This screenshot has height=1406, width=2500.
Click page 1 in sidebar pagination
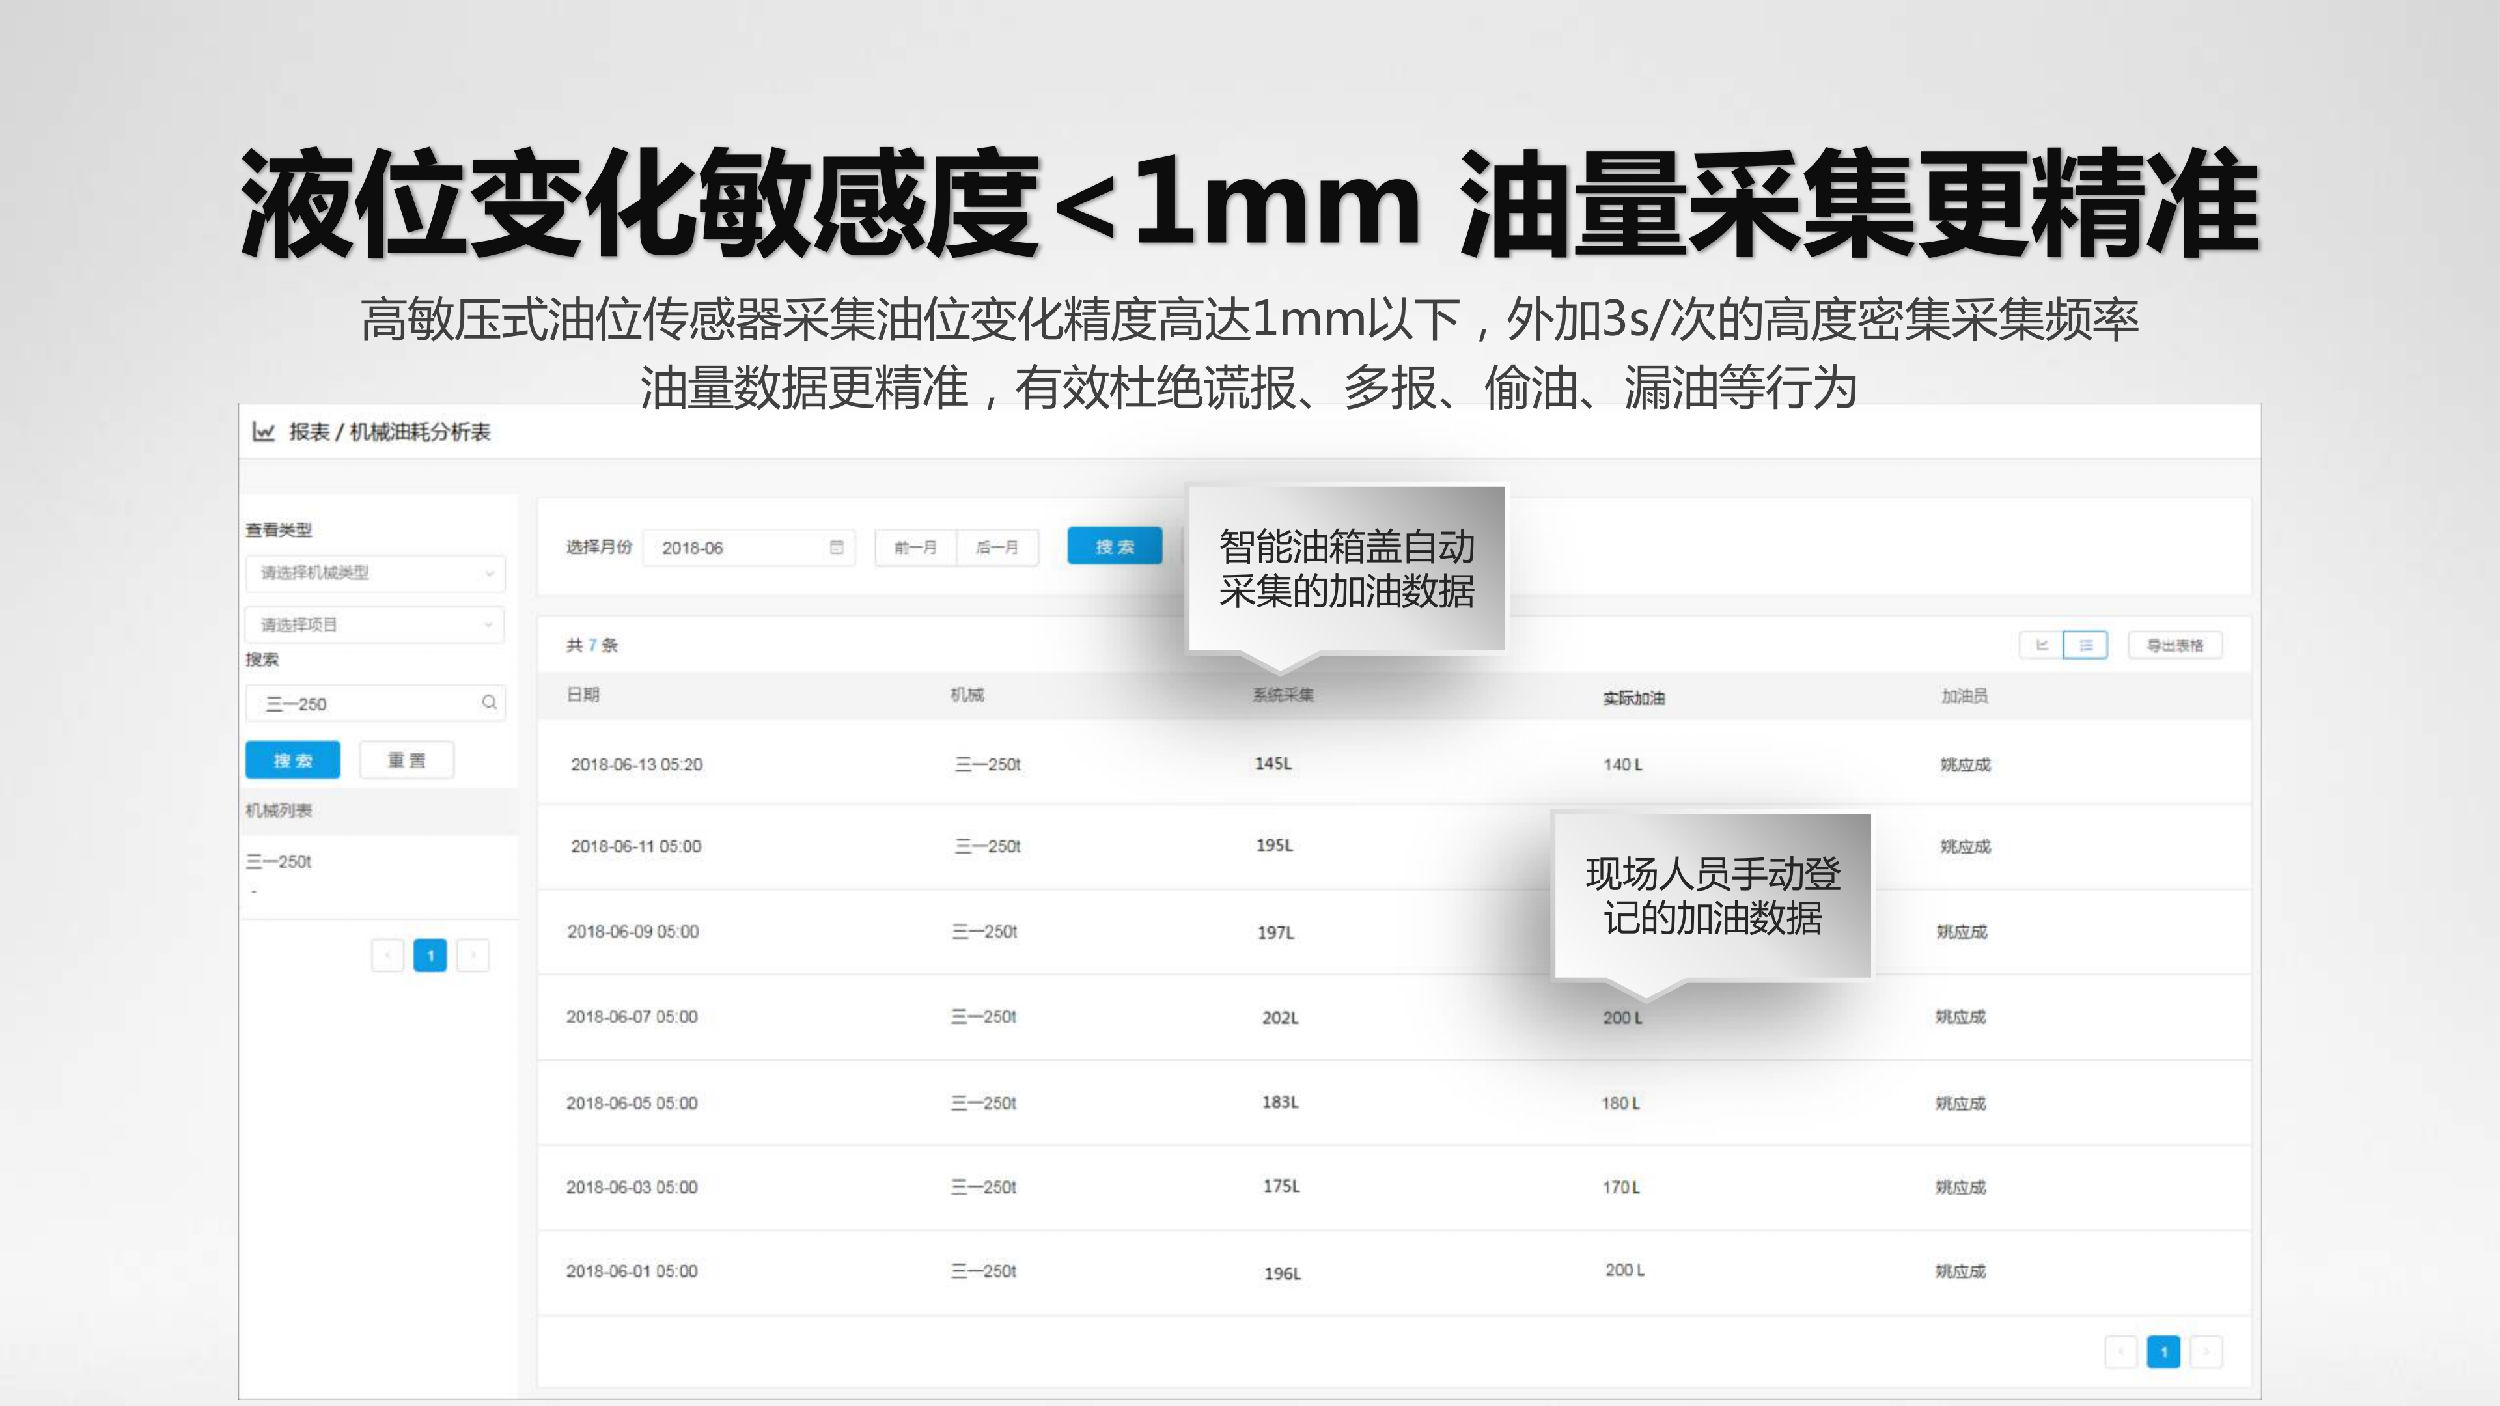point(430,955)
